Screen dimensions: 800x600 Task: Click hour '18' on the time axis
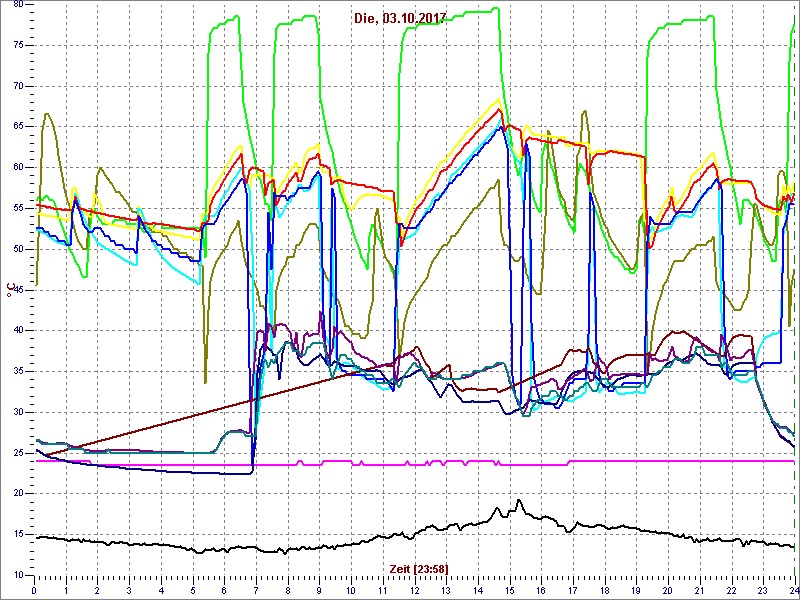point(605,589)
